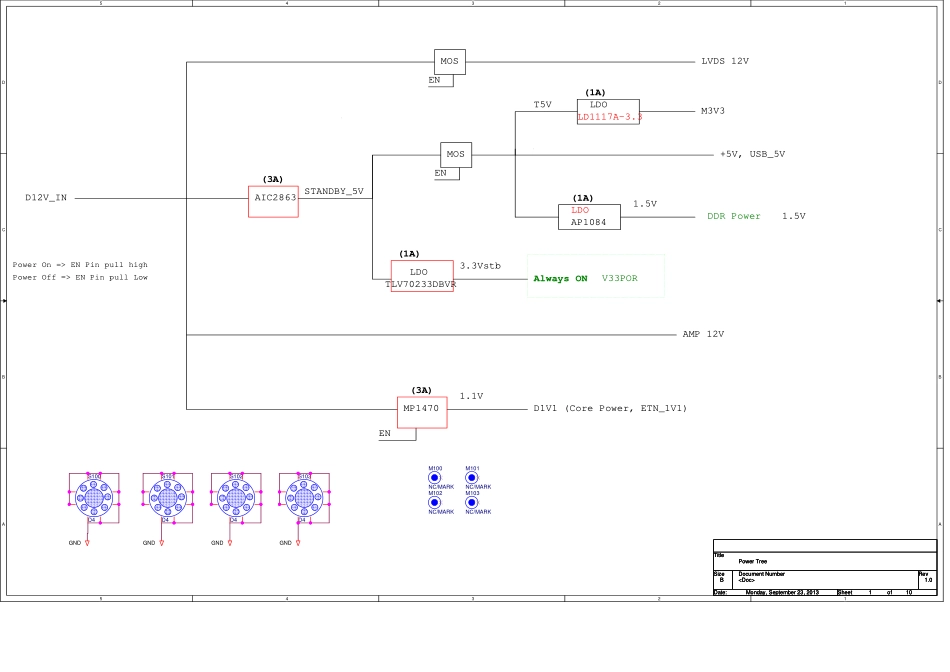Viewport: 950px width, 672px height.
Task: Select the green DDR Power label
Action: pyautogui.click(x=734, y=217)
